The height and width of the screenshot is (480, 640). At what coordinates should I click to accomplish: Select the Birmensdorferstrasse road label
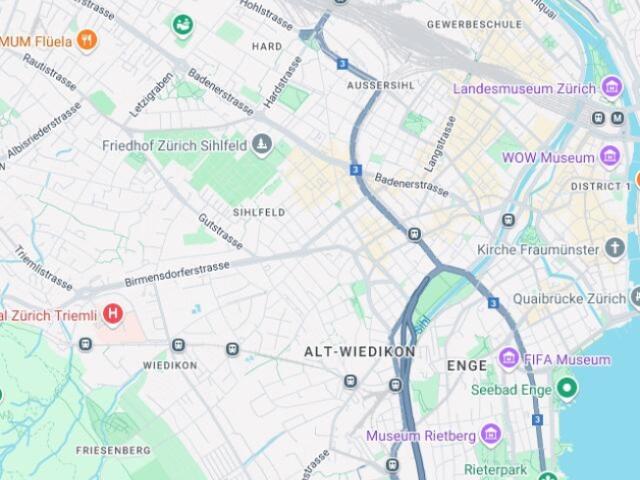pyautogui.click(x=177, y=274)
